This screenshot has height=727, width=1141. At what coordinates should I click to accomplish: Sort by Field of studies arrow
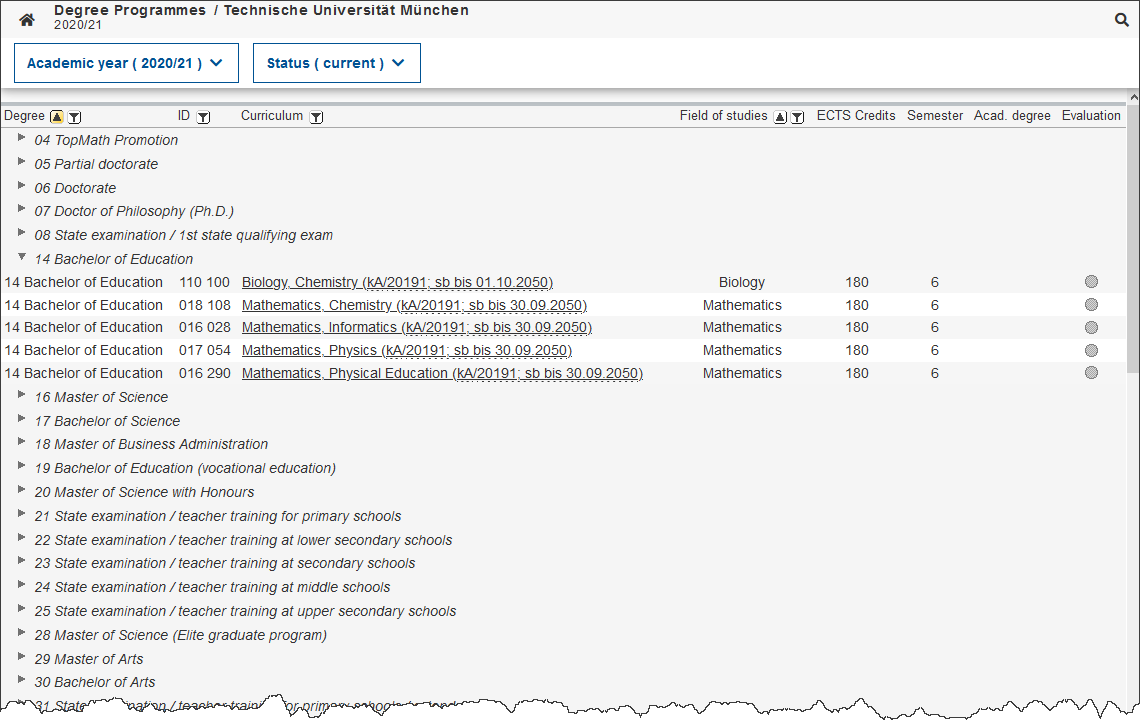pos(780,117)
